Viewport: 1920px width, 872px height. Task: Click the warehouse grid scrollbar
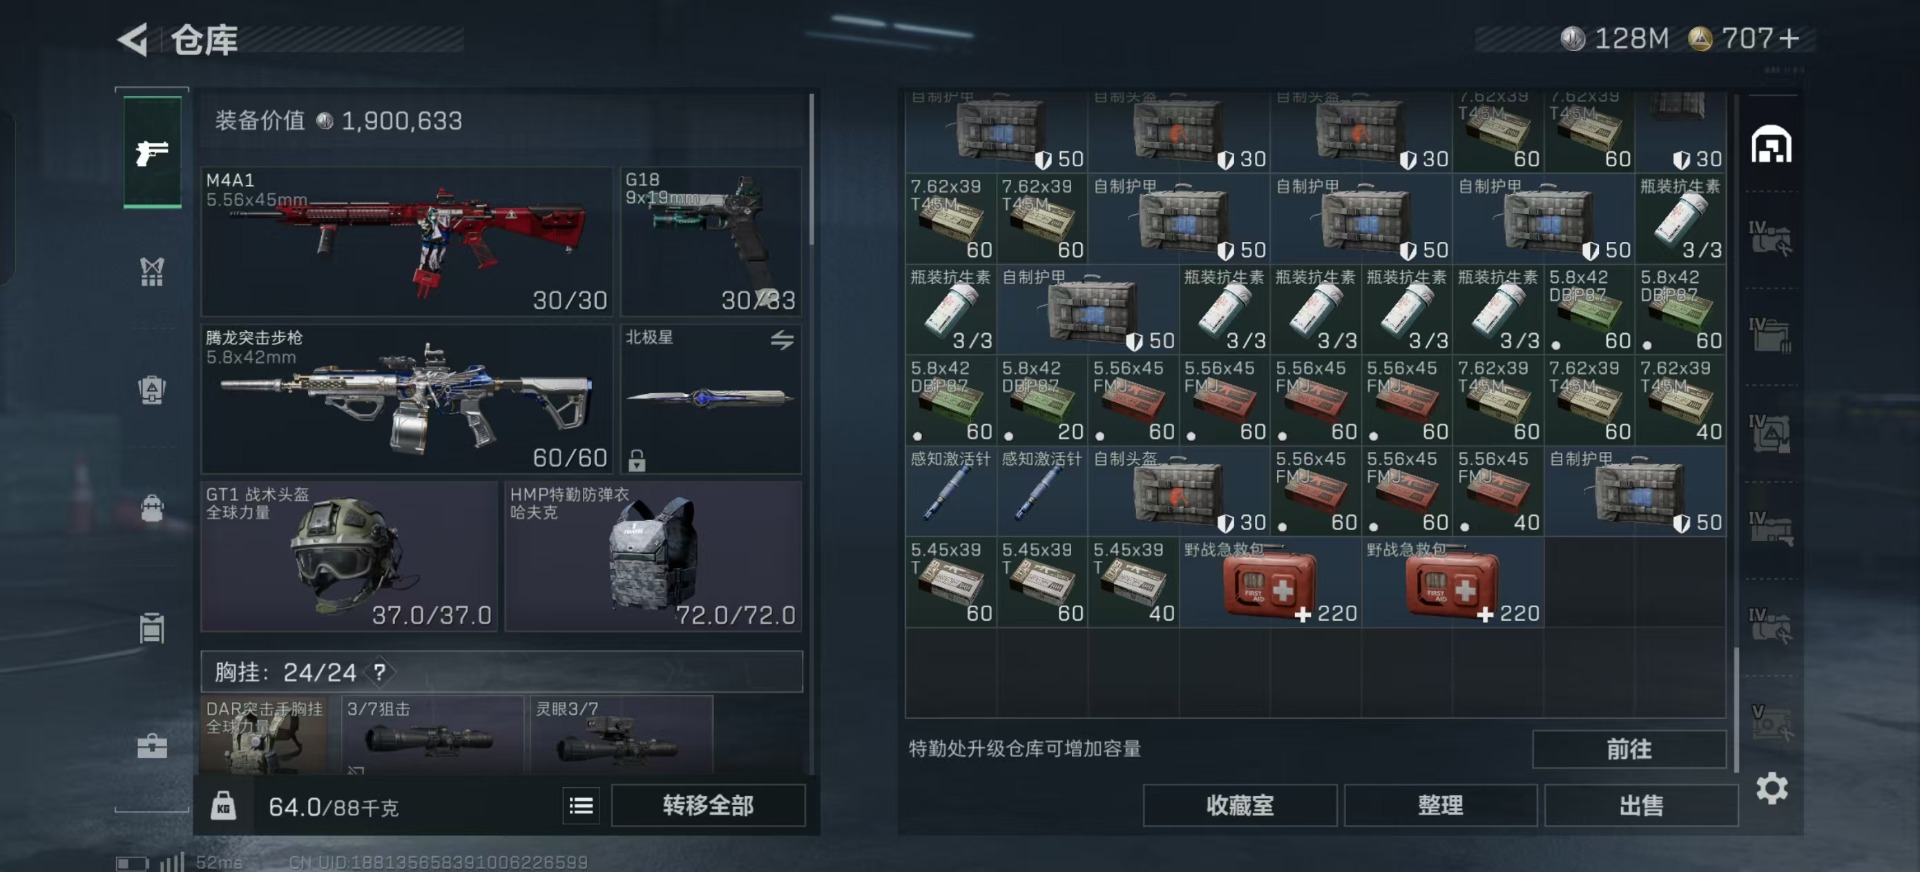pyautogui.click(x=1736, y=710)
